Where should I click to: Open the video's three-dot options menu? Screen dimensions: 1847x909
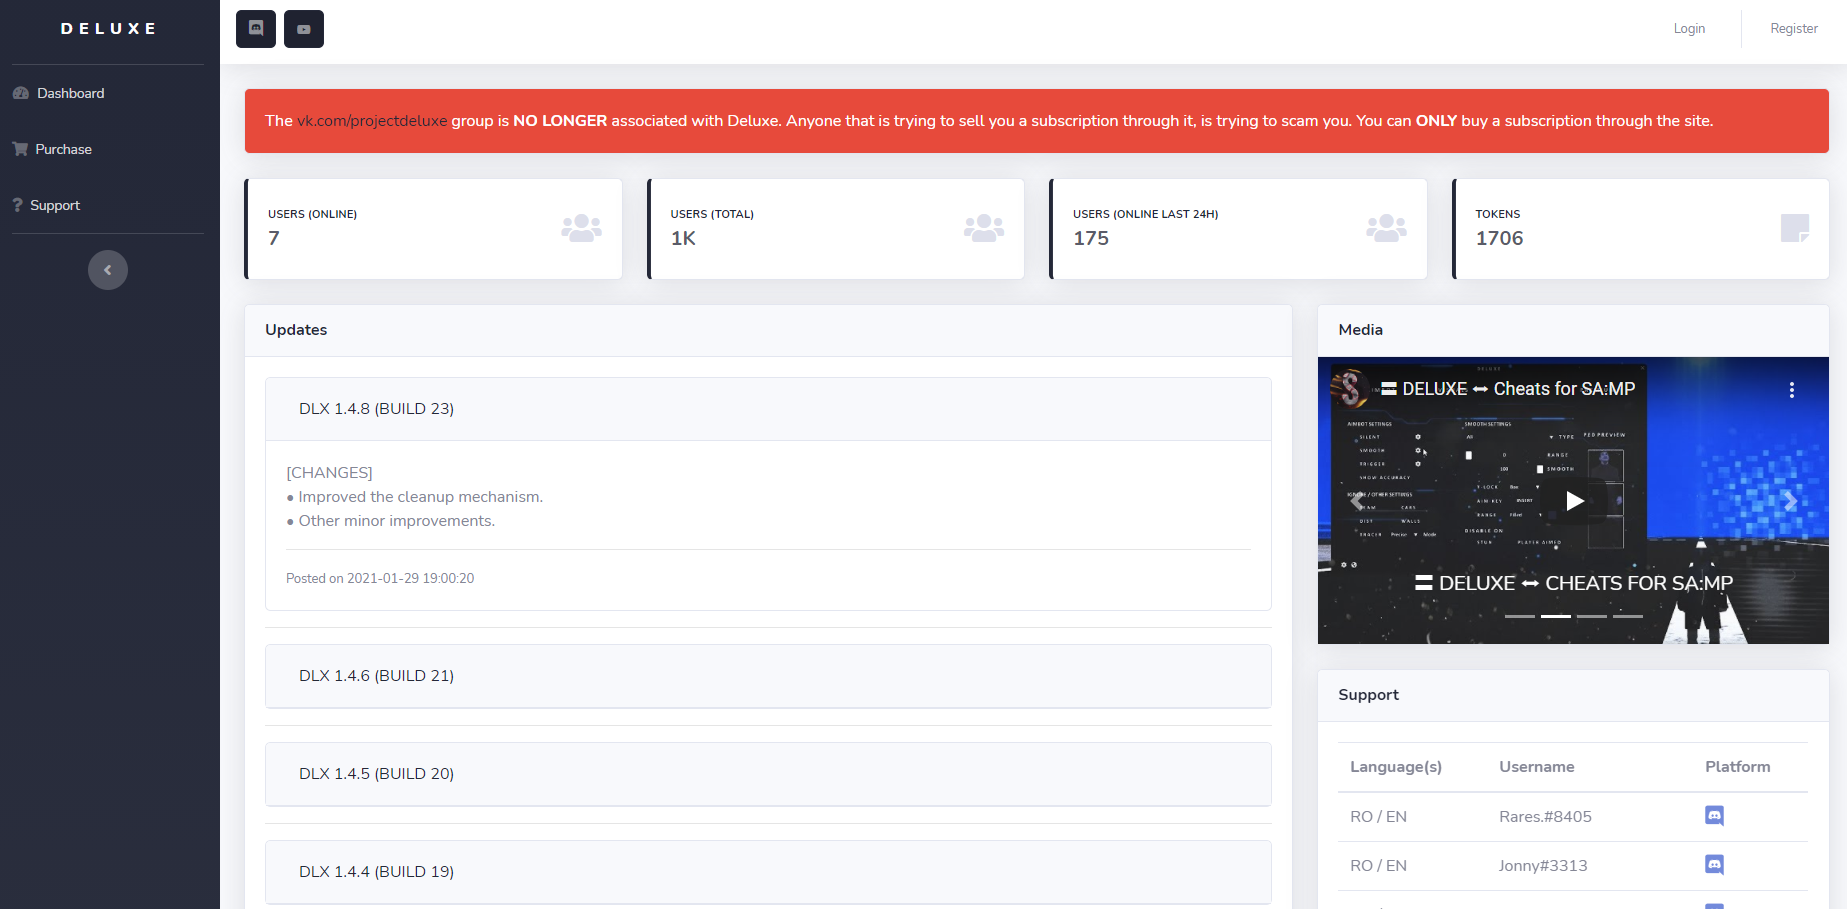click(1791, 390)
